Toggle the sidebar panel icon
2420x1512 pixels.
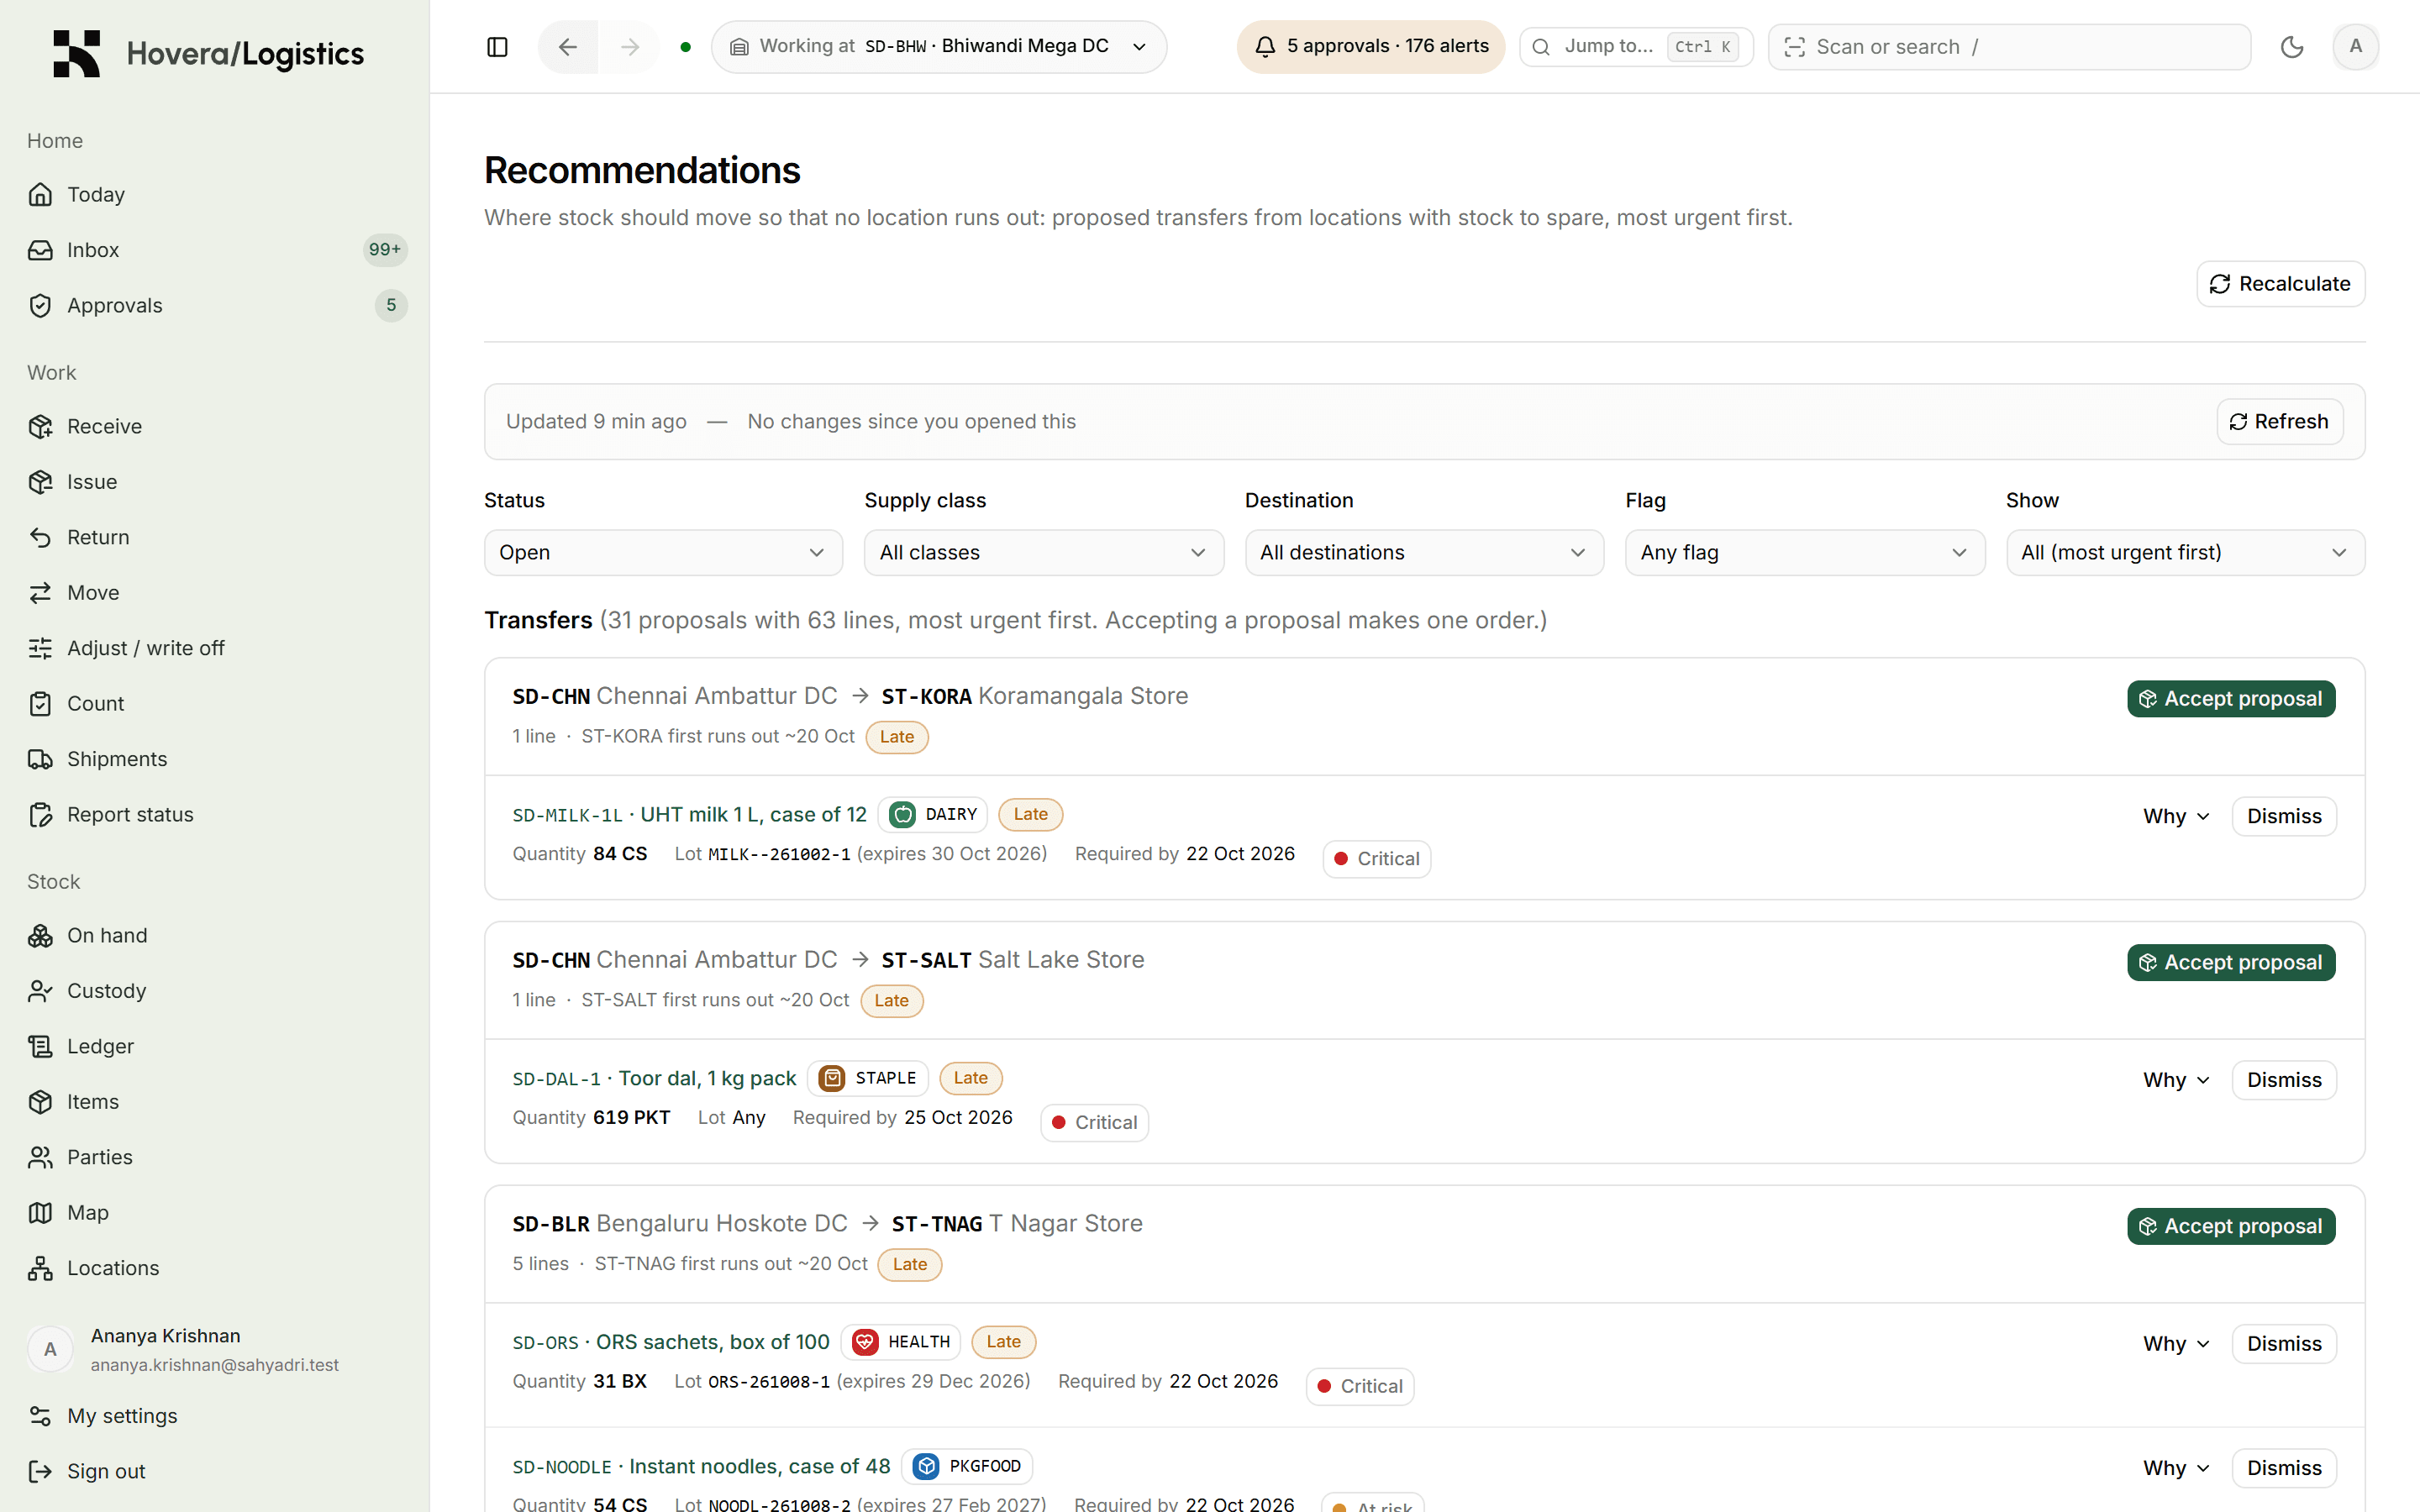(497, 47)
